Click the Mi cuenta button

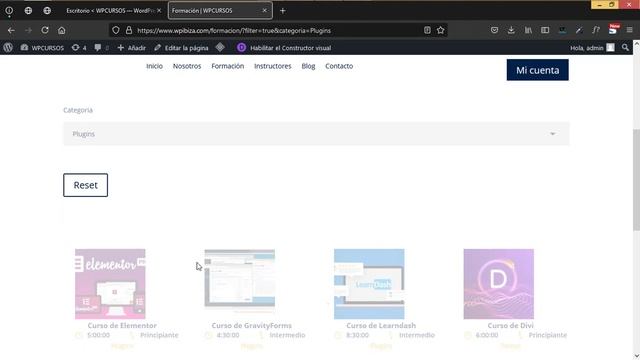[x=538, y=70]
